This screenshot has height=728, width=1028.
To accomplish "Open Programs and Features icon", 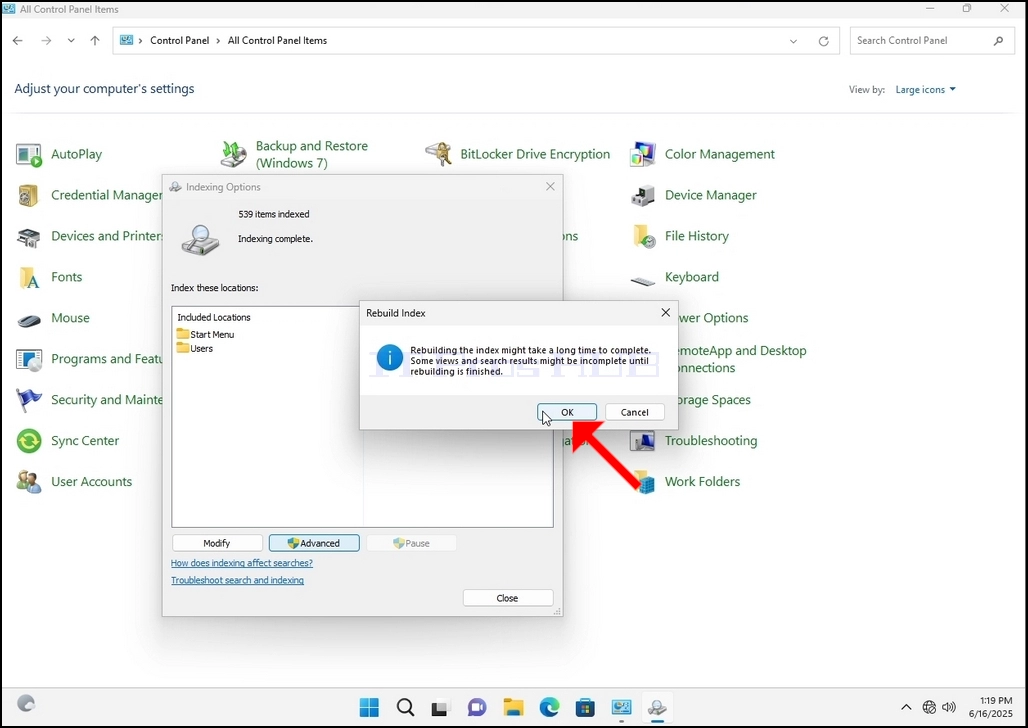I will click(x=28, y=359).
